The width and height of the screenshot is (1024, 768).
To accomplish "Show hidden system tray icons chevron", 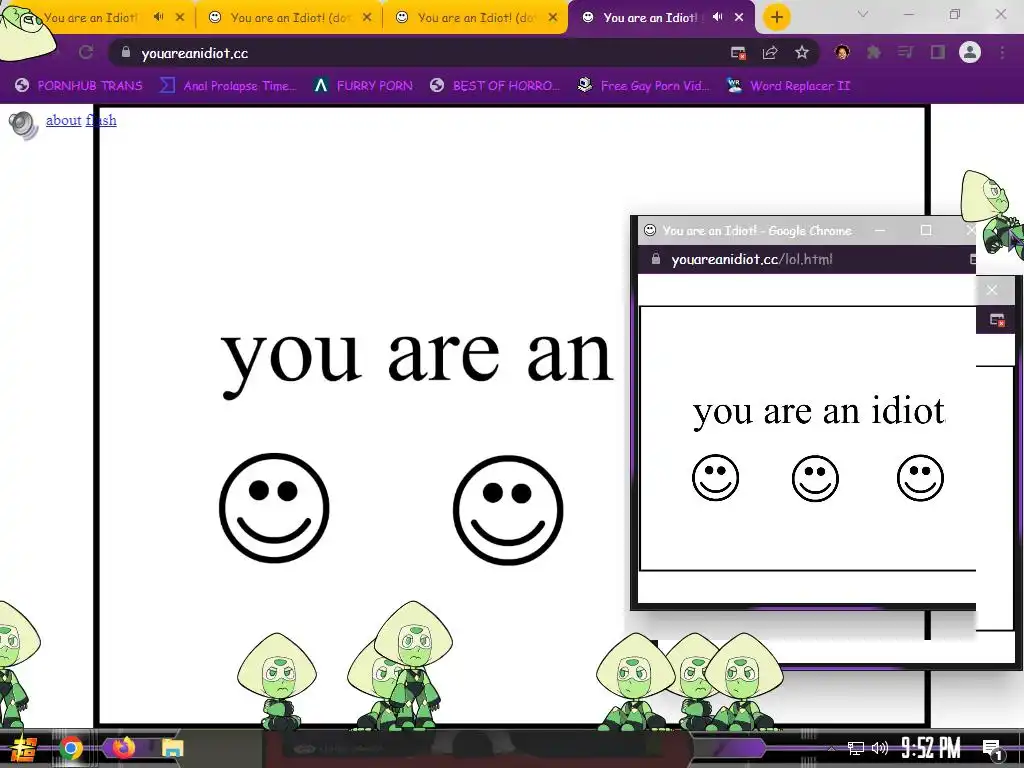I will [x=831, y=748].
